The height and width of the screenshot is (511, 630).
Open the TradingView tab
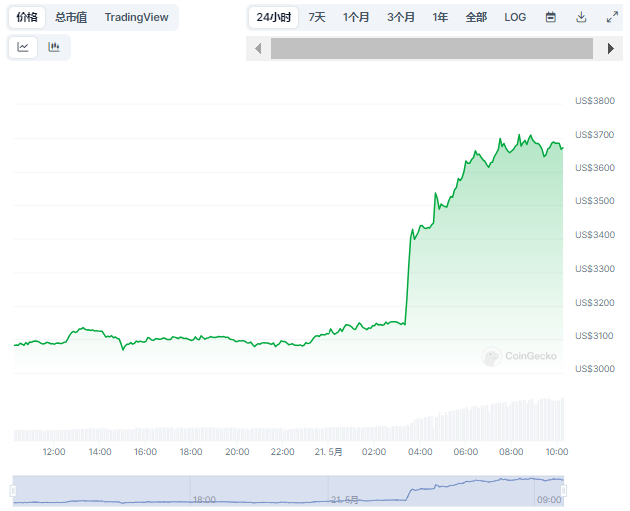tap(137, 17)
